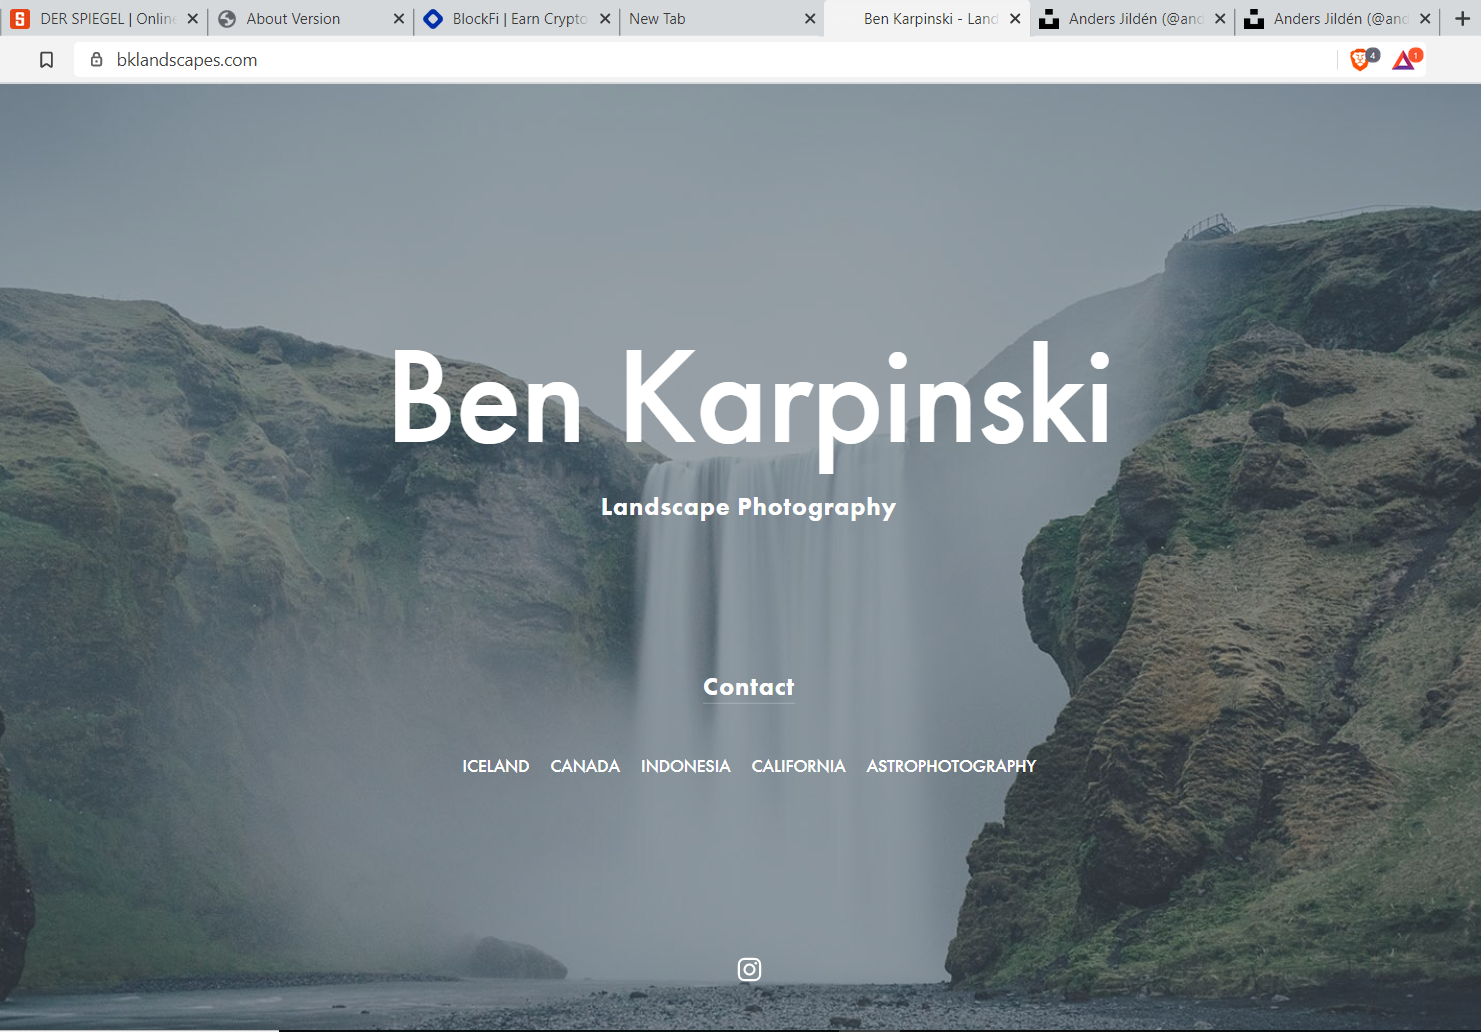Image resolution: width=1481 pixels, height=1032 pixels.
Task: Open the Contact page
Action: (748, 687)
